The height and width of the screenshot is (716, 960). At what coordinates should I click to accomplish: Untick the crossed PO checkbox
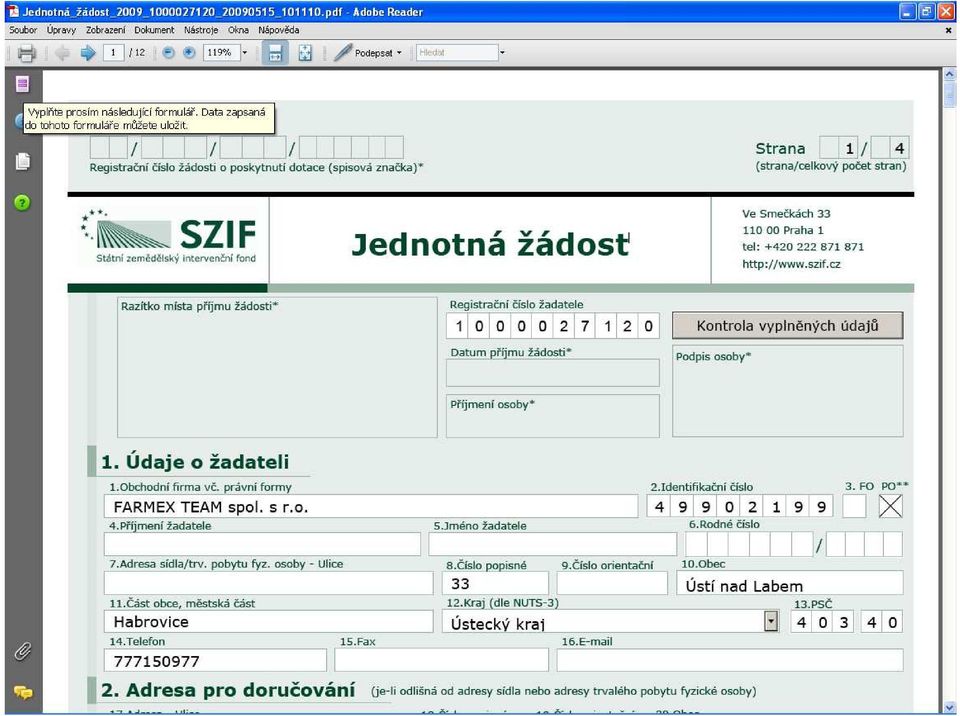point(891,507)
